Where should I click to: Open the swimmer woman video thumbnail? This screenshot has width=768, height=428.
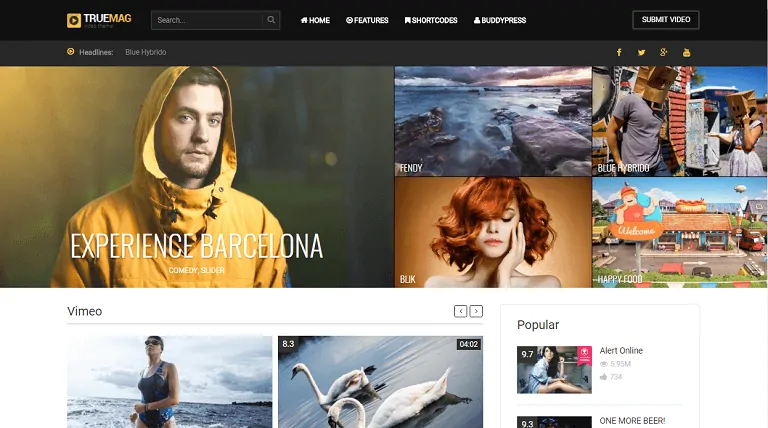pos(169,382)
